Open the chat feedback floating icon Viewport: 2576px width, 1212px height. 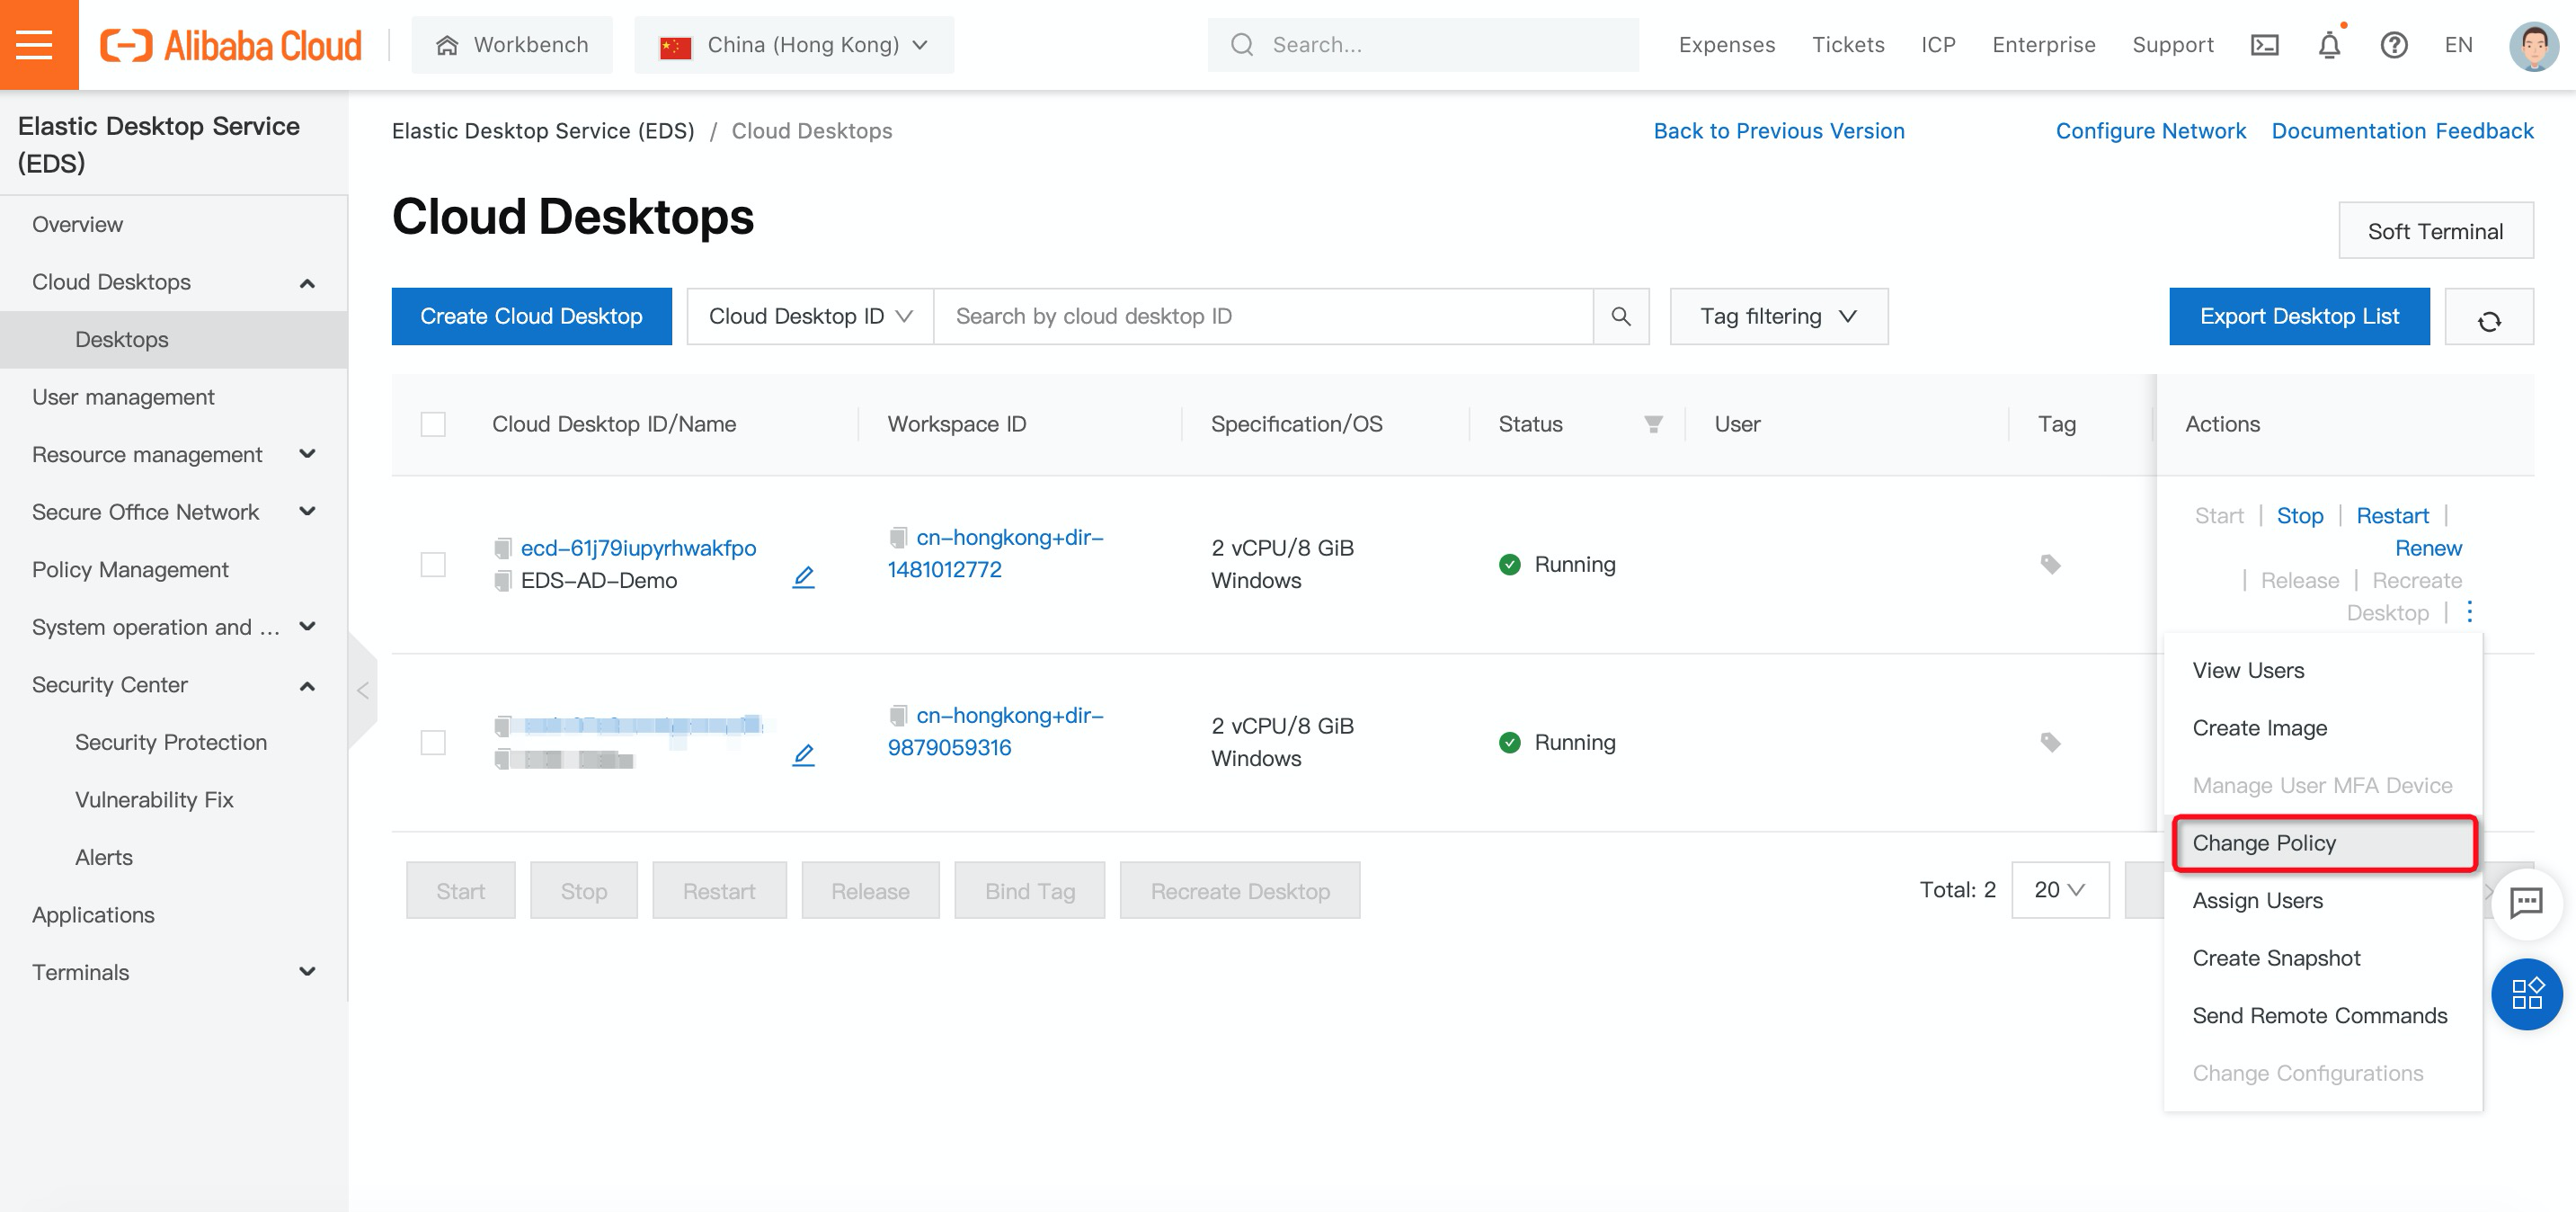click(x=2526, y=903)
